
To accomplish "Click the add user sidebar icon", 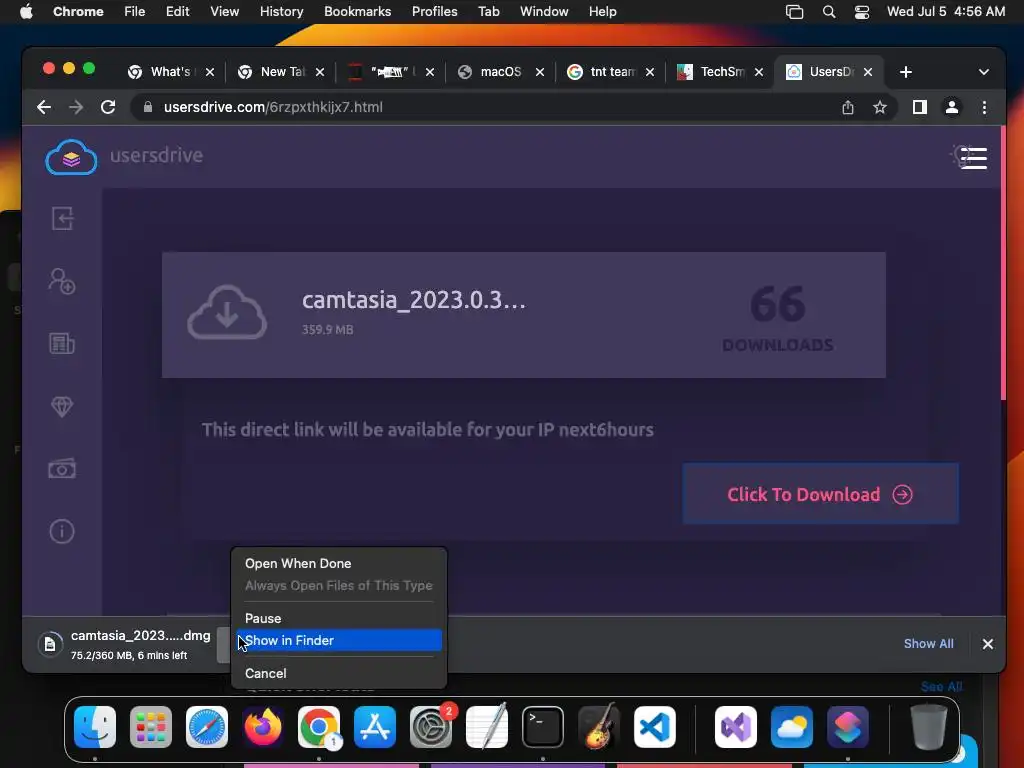I will (62, 281).
